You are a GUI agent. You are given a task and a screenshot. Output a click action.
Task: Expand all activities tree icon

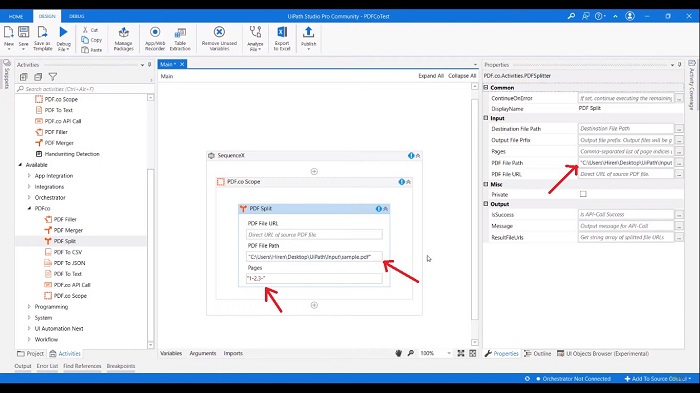[24, 77]
